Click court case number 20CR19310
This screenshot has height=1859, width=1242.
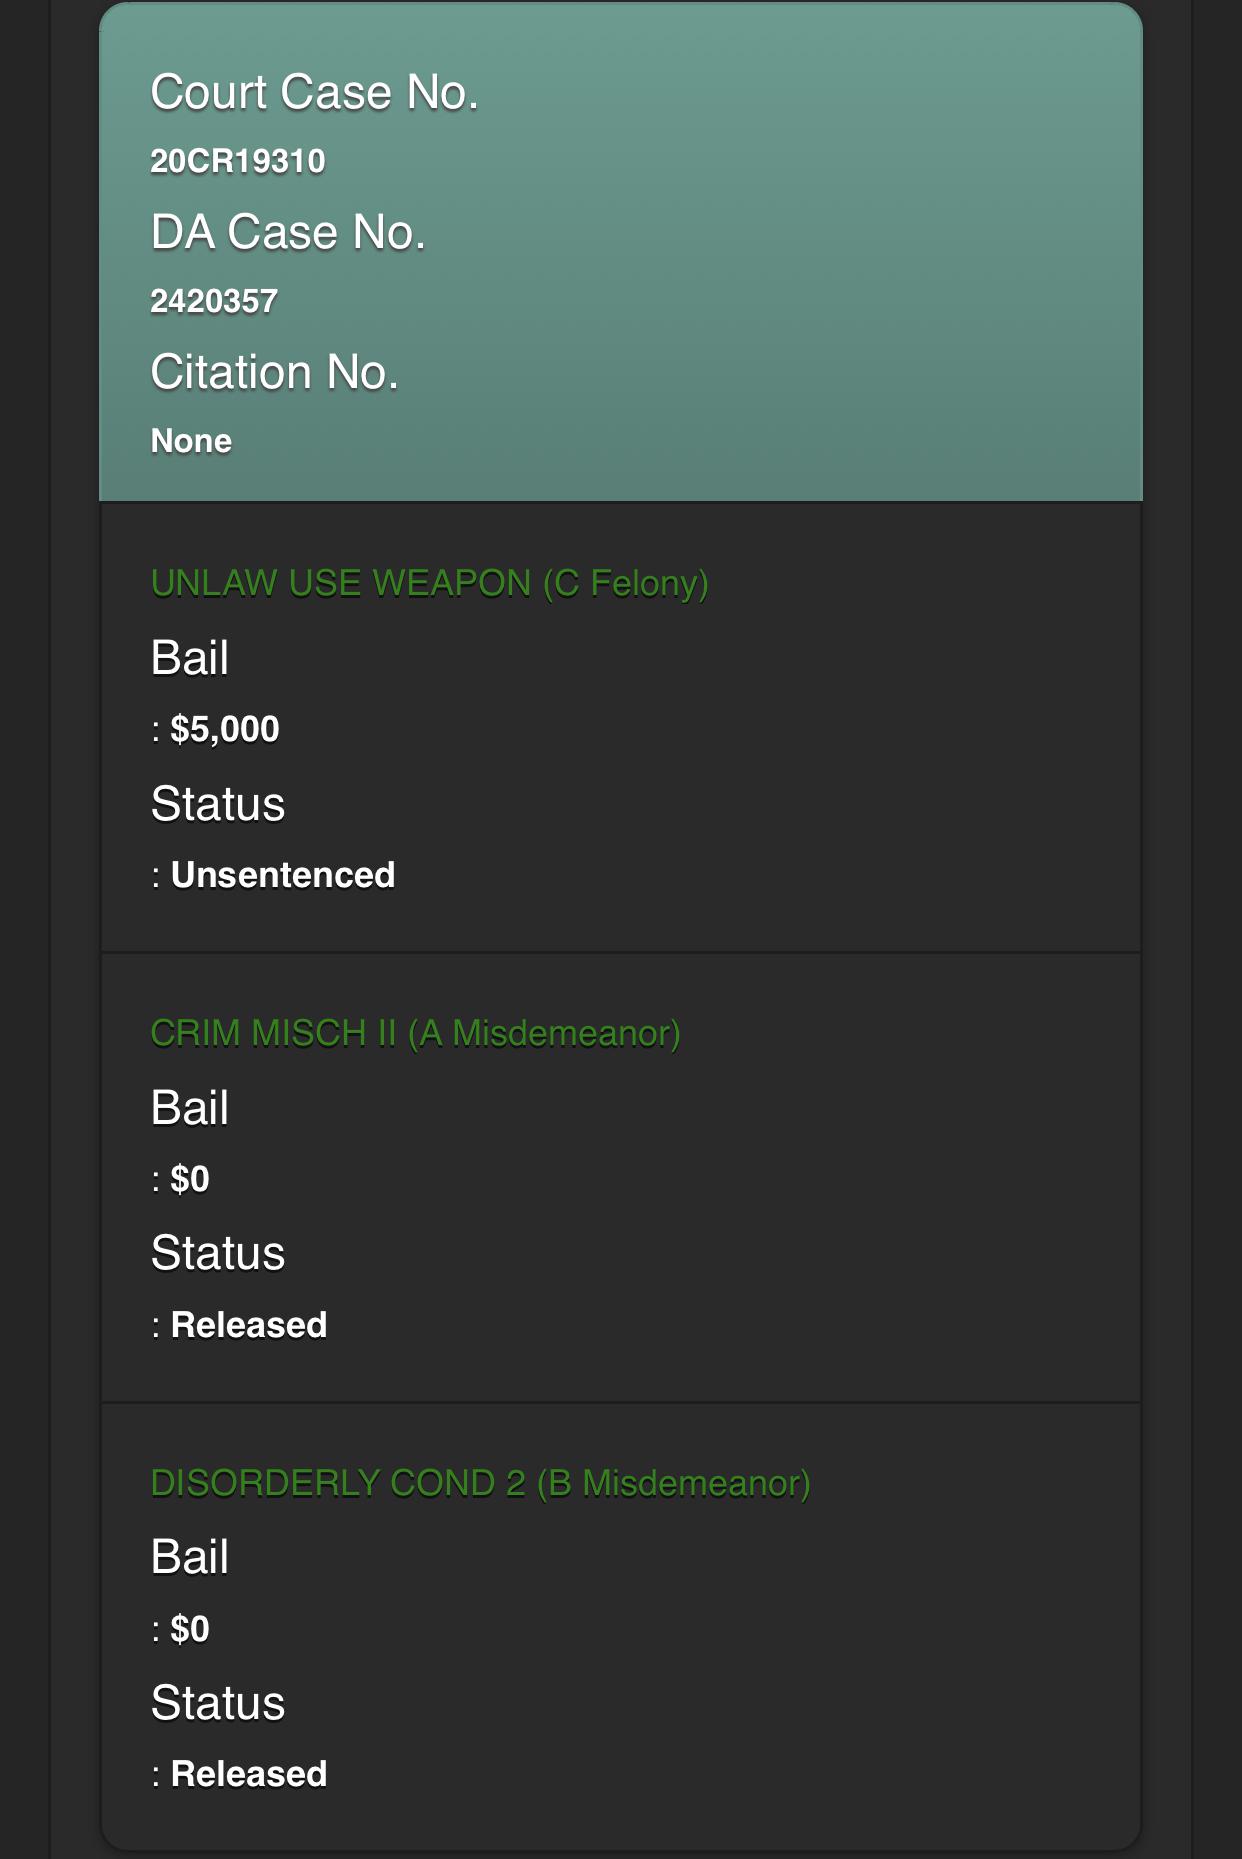coord(238,161)
